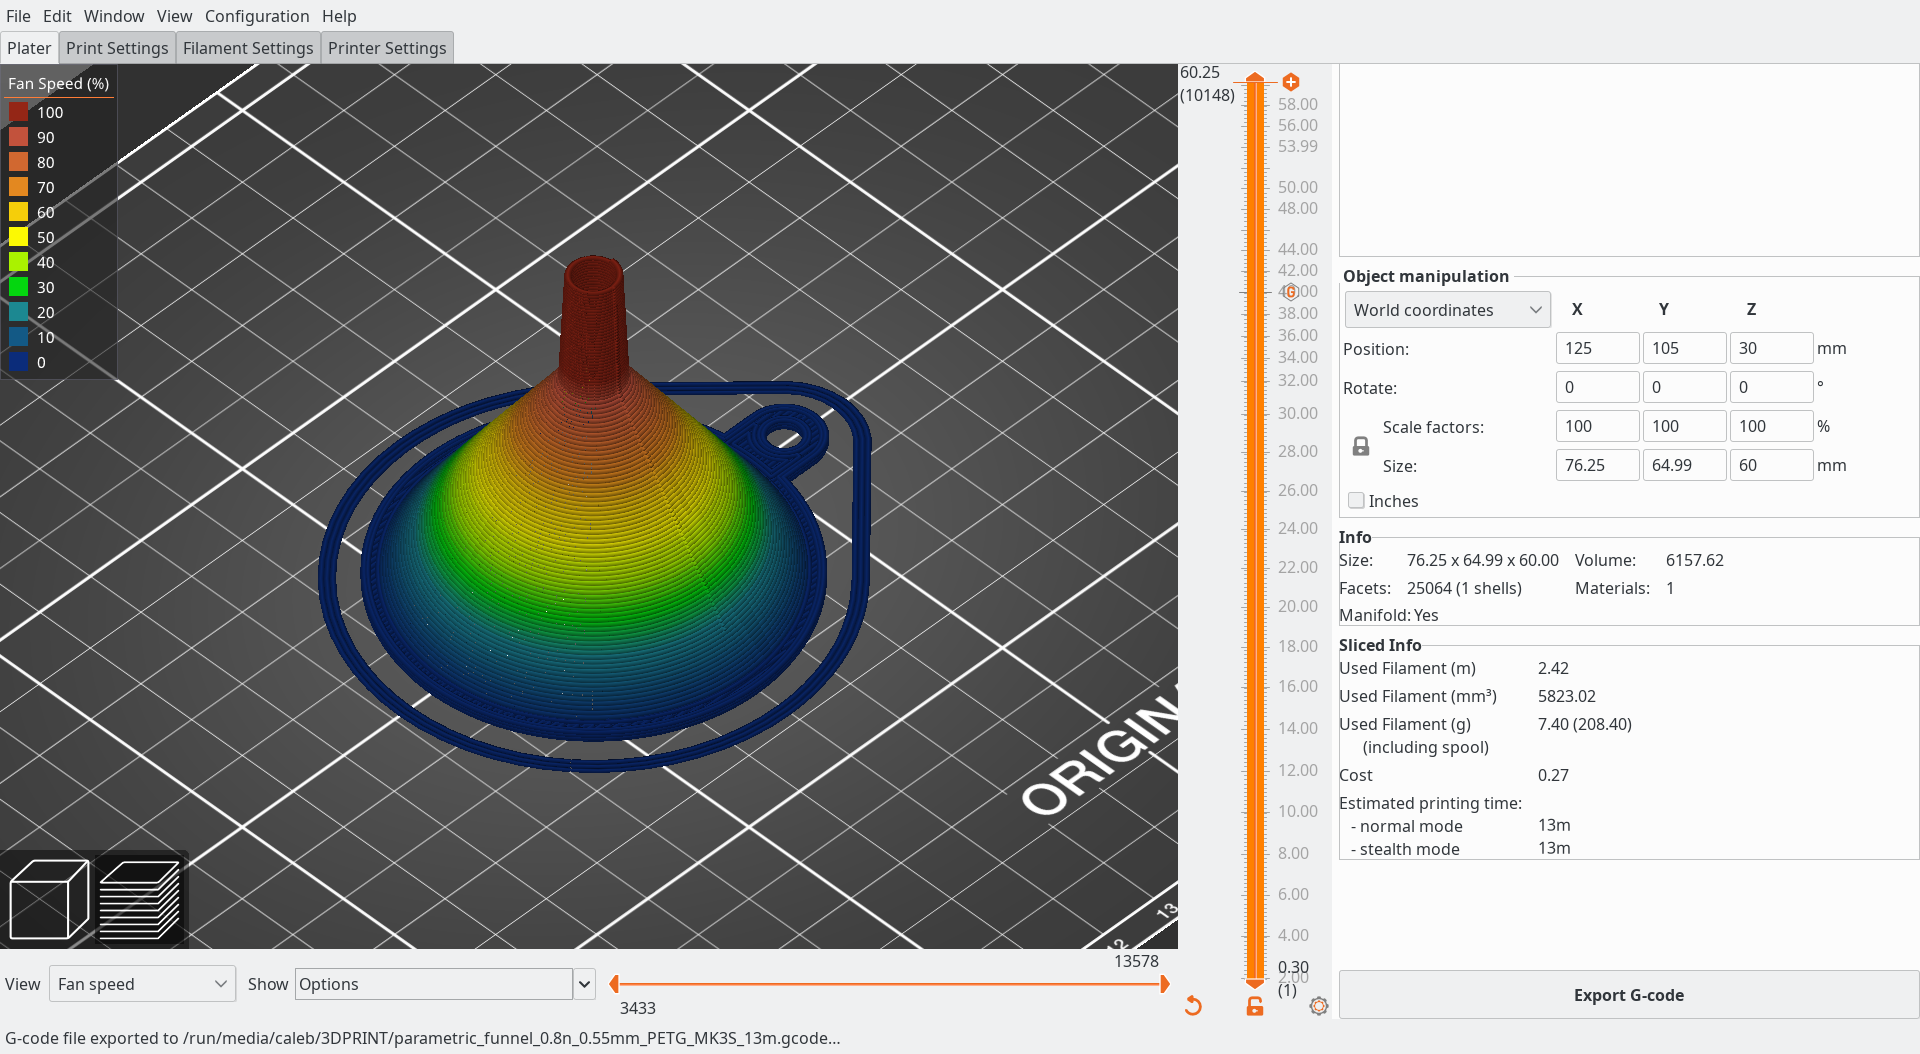Switch to 3D editor view cube icon
This screenshot has width=1920, height=1054.
click(48, 899)
